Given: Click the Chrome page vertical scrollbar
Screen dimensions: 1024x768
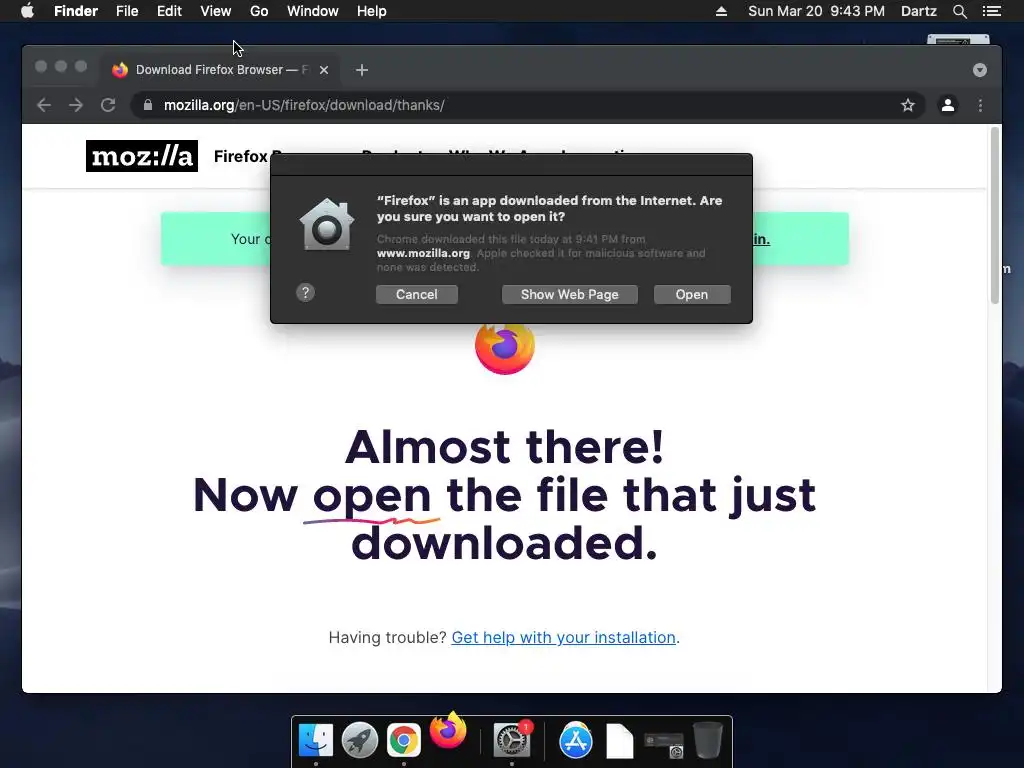Looking at the screenshot, I should pyautogui.click(x=995, y=216).
